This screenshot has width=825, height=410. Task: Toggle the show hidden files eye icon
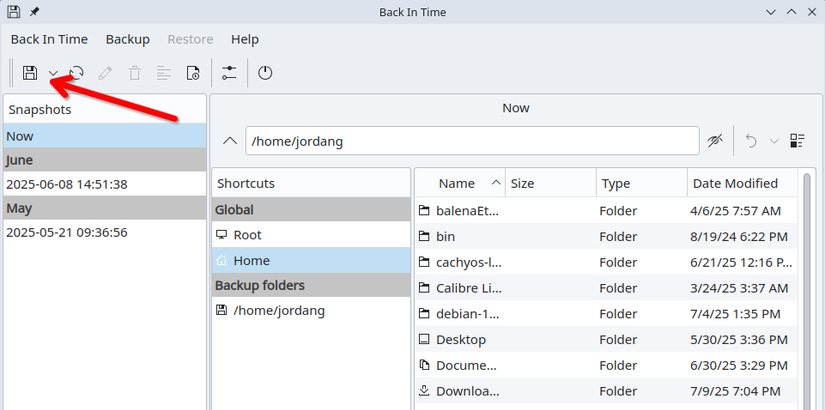(x=715, y=141)
